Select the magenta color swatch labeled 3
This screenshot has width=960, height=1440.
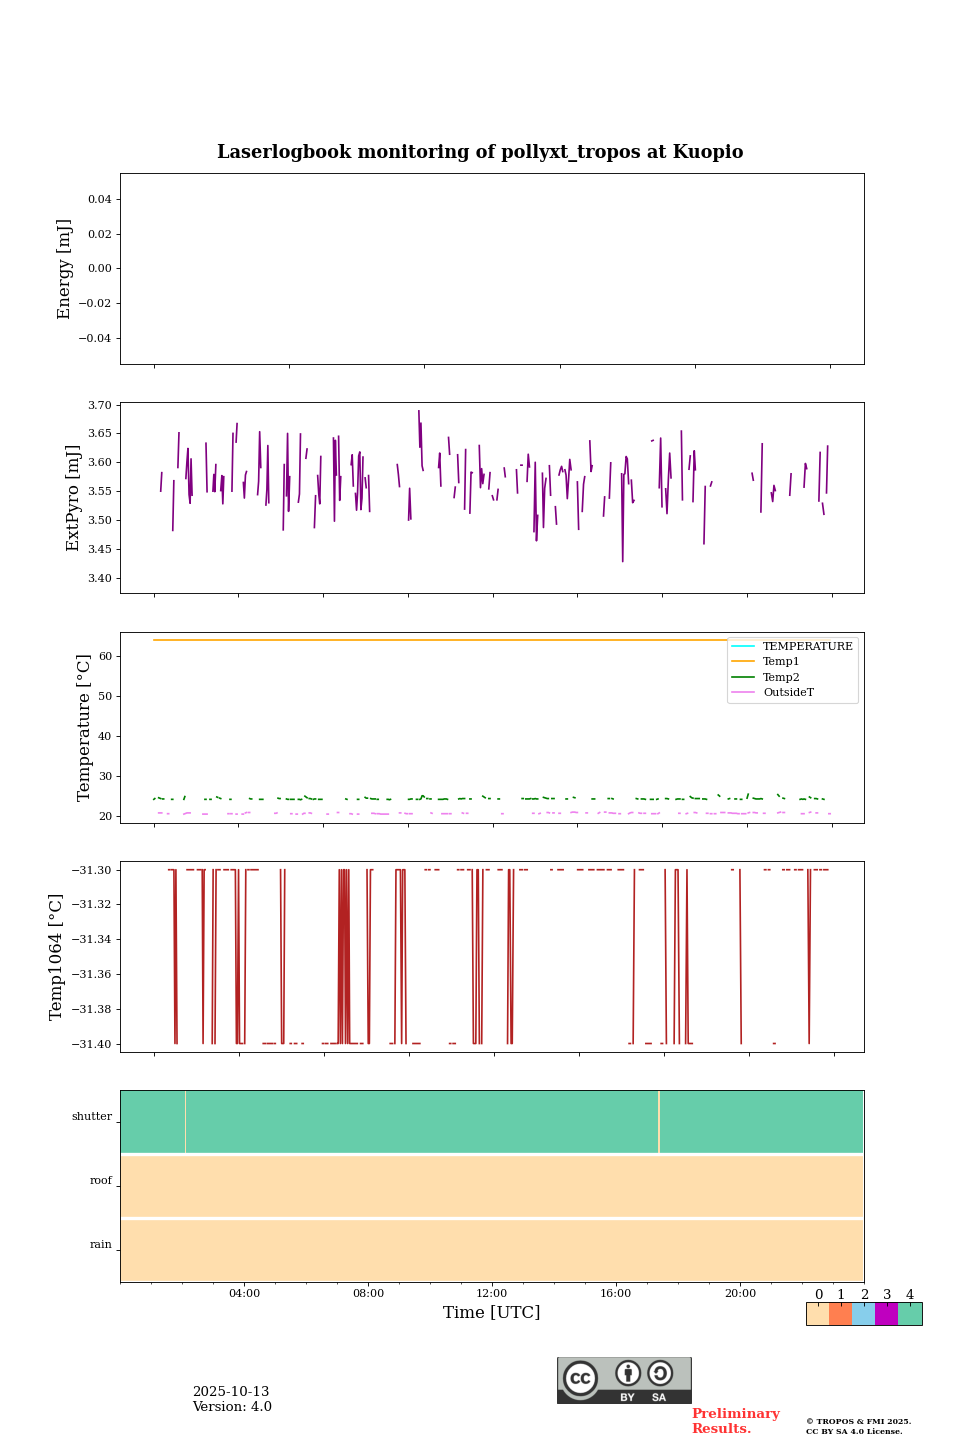click(887, 1314)
